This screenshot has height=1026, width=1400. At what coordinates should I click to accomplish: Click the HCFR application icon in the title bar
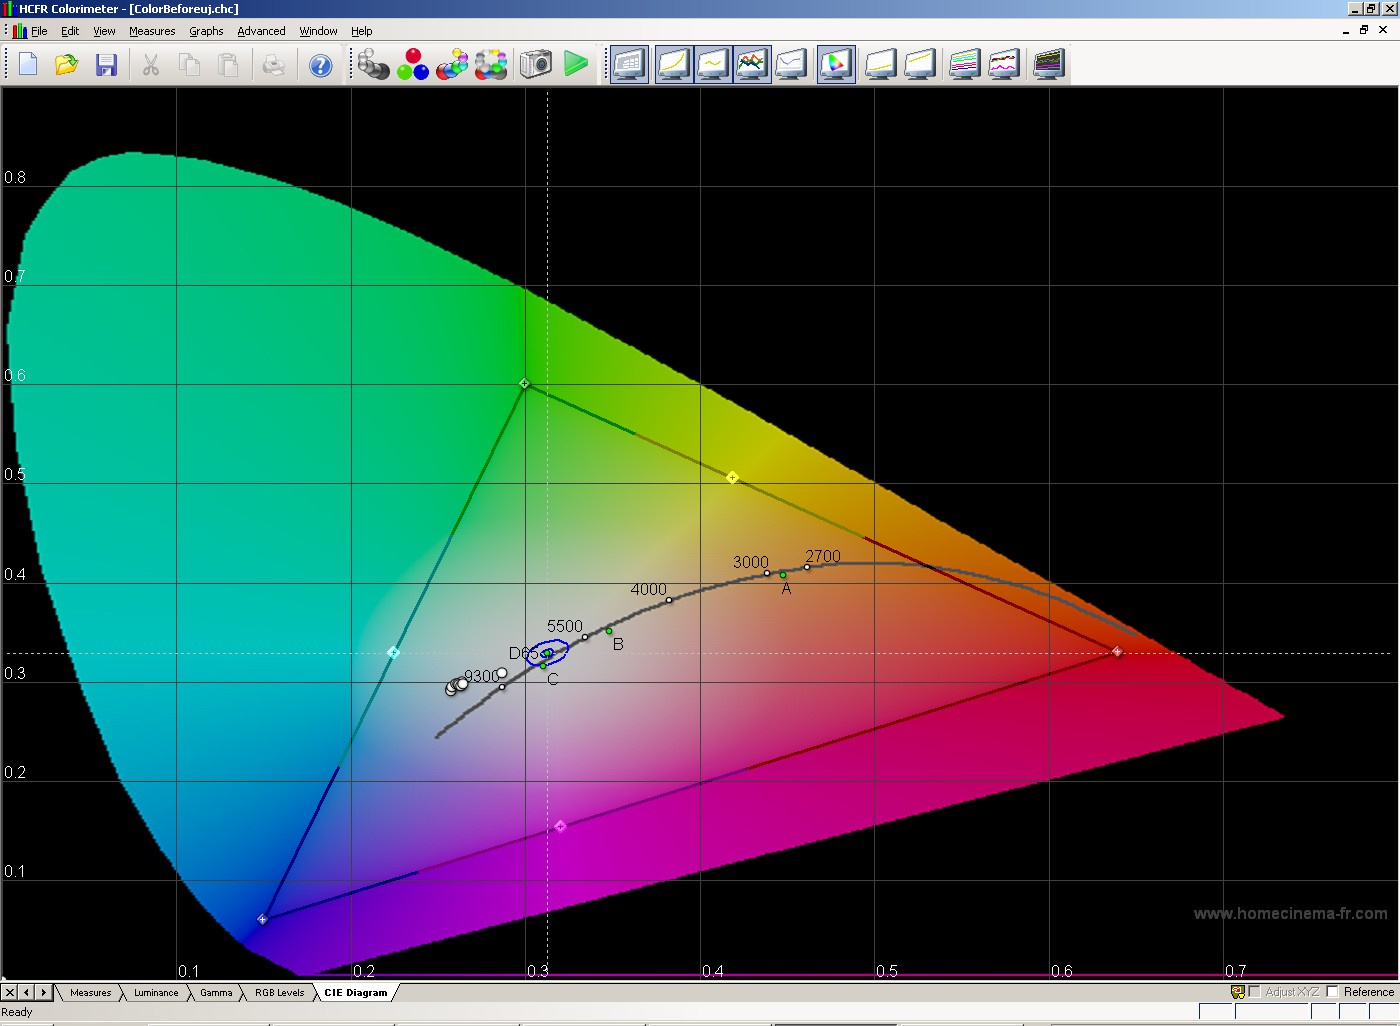click(x=9, y=8)
